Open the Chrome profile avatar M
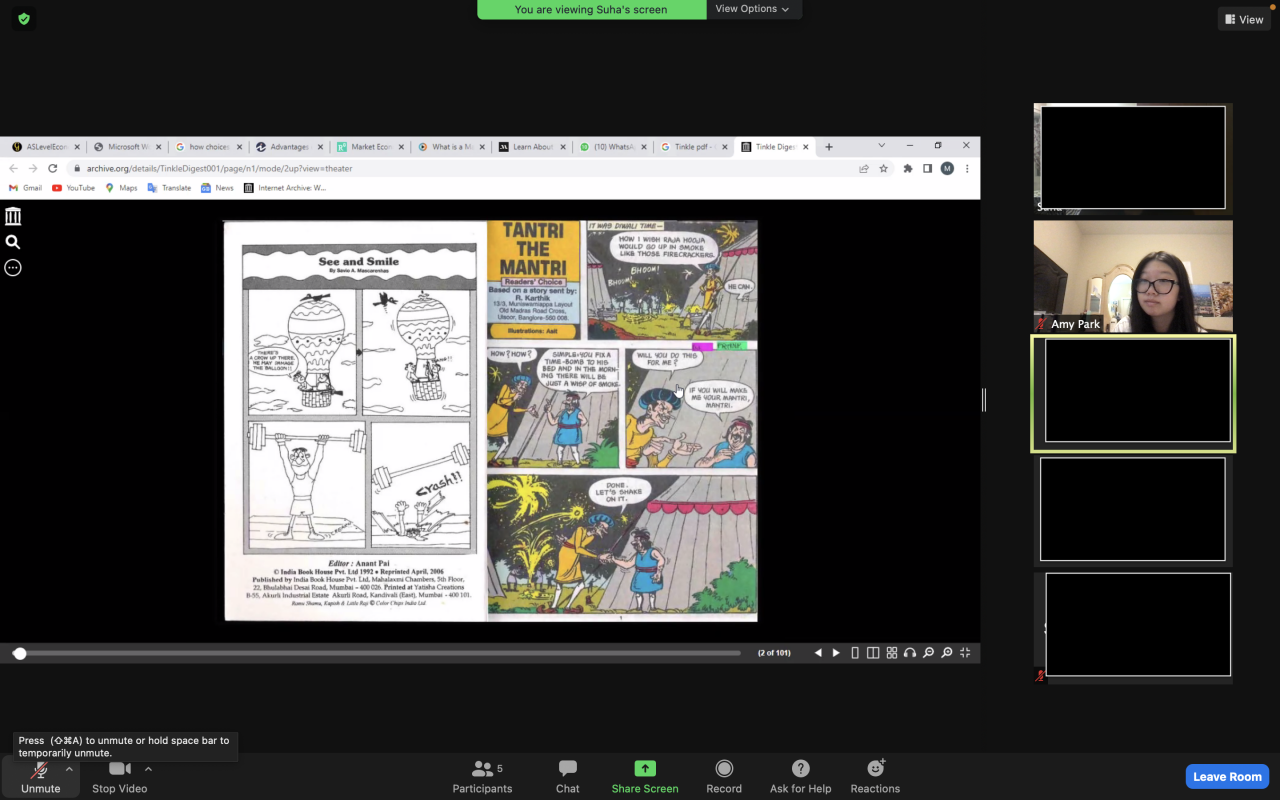Viewport: 1280px width, 800px height. [947, 169]
